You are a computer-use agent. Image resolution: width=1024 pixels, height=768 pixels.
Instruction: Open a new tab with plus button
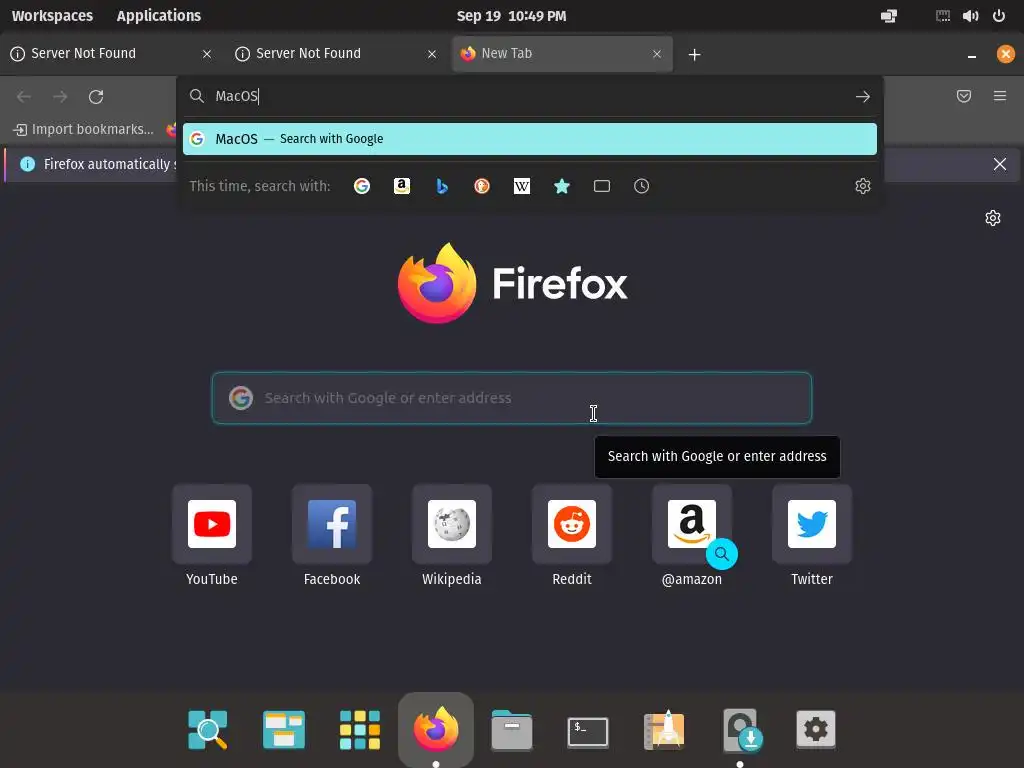[x=694, y=55]
